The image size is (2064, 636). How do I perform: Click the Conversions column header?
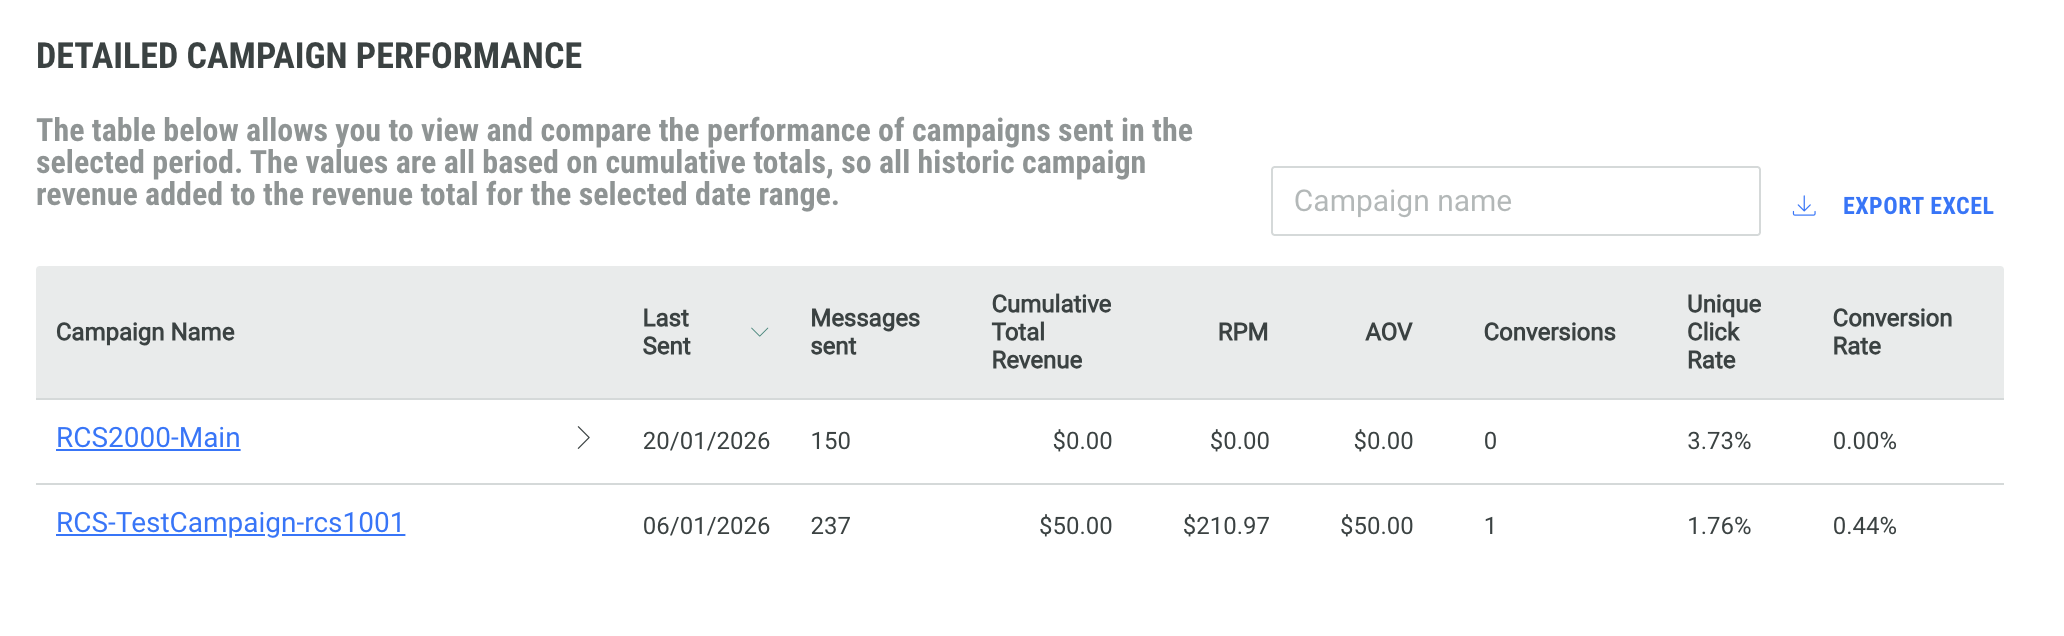pos(1549,332)
